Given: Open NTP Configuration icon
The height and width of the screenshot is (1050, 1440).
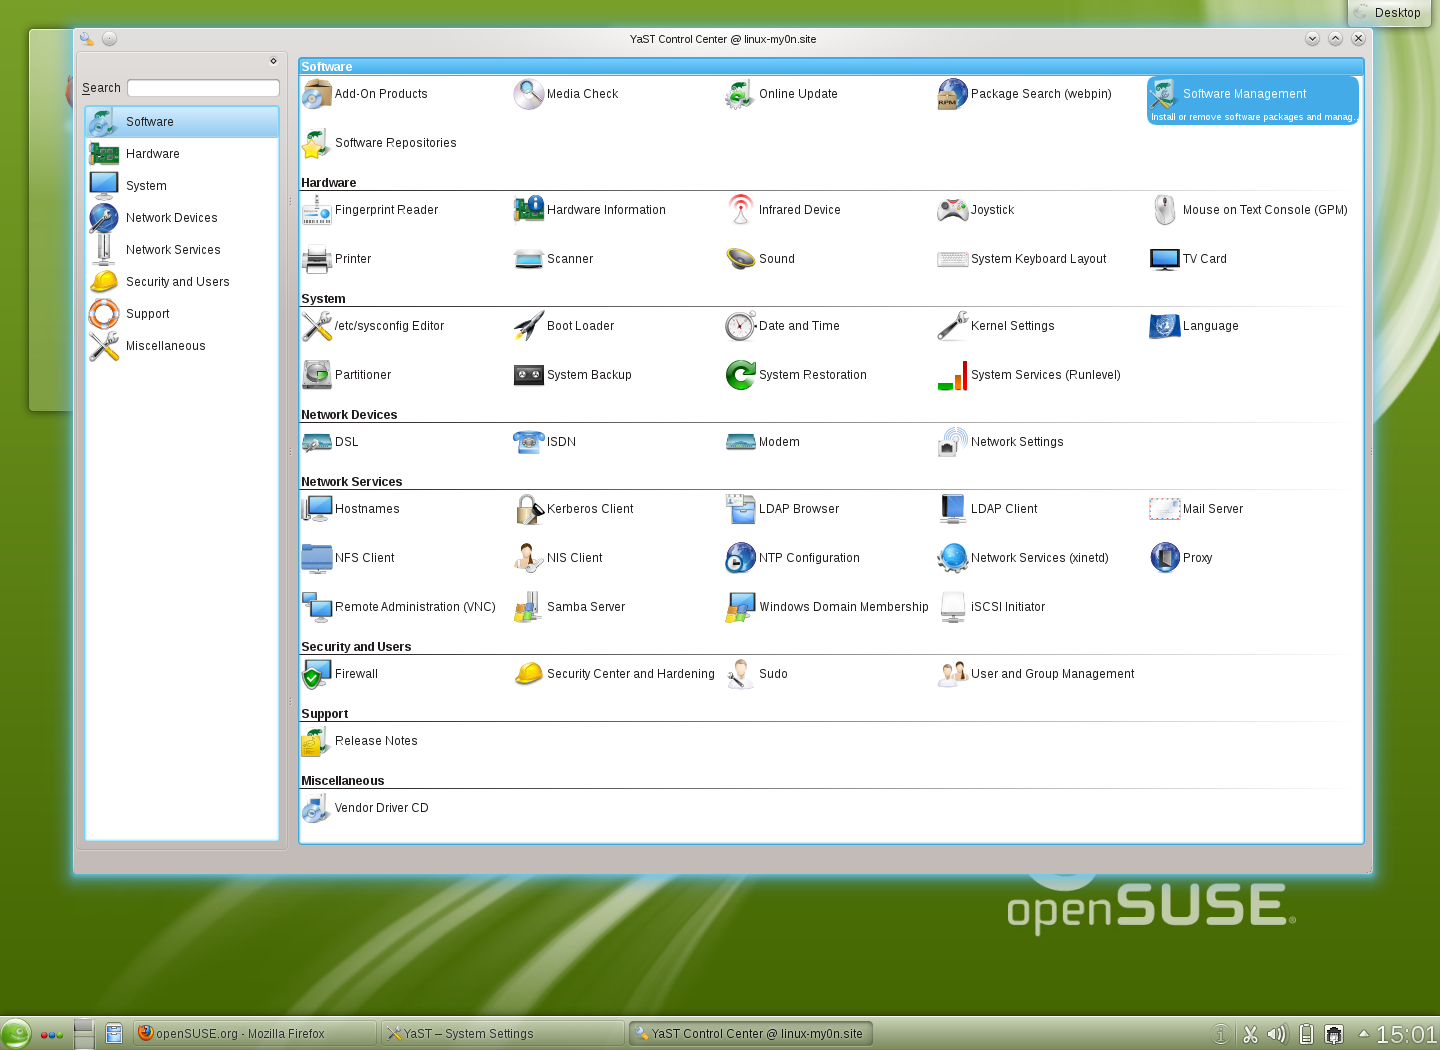Looking at the screenshot, I should 741,558.
